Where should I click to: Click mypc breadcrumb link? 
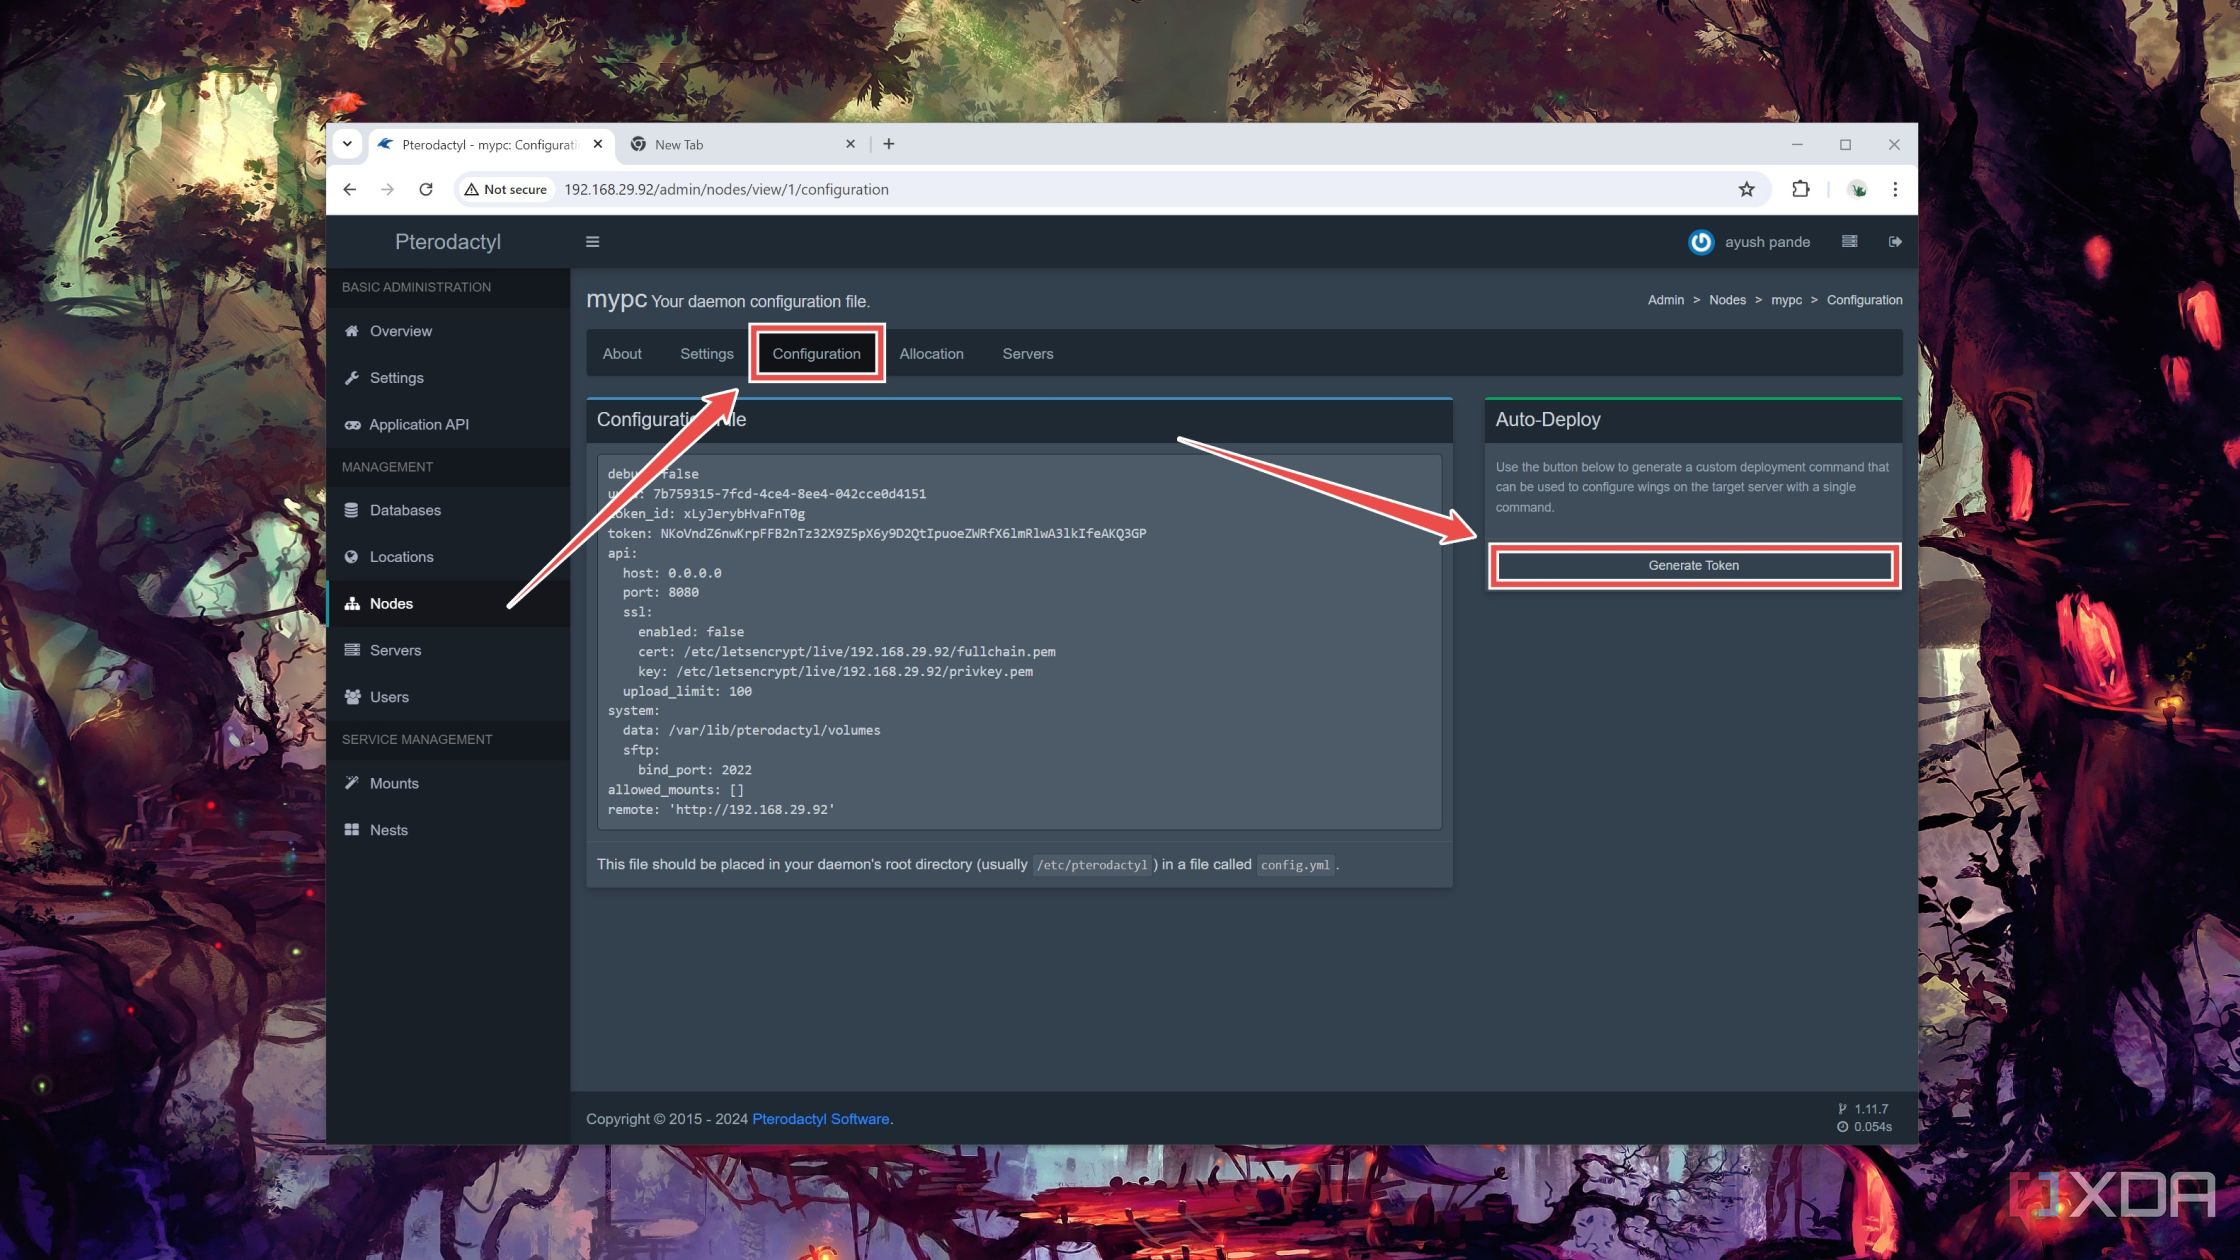[1786, 300]
